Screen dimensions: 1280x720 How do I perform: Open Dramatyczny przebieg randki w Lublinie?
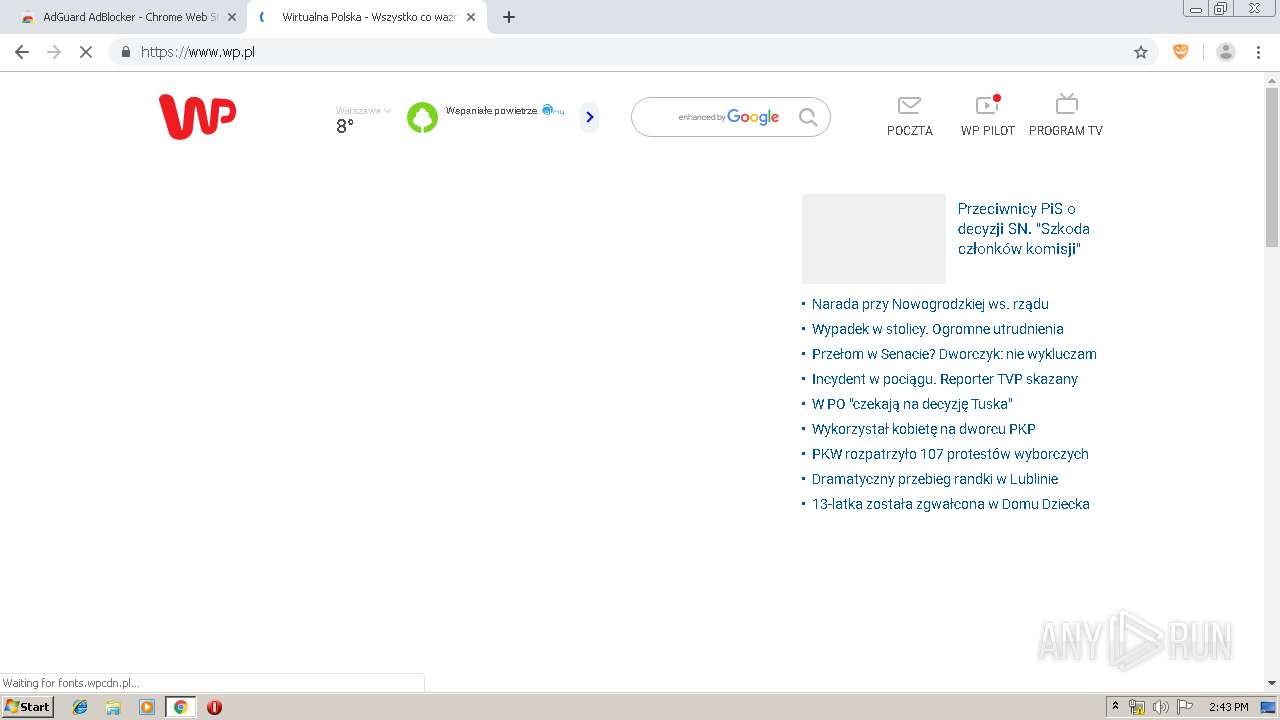pyautogui.click(x=935, y=479)
